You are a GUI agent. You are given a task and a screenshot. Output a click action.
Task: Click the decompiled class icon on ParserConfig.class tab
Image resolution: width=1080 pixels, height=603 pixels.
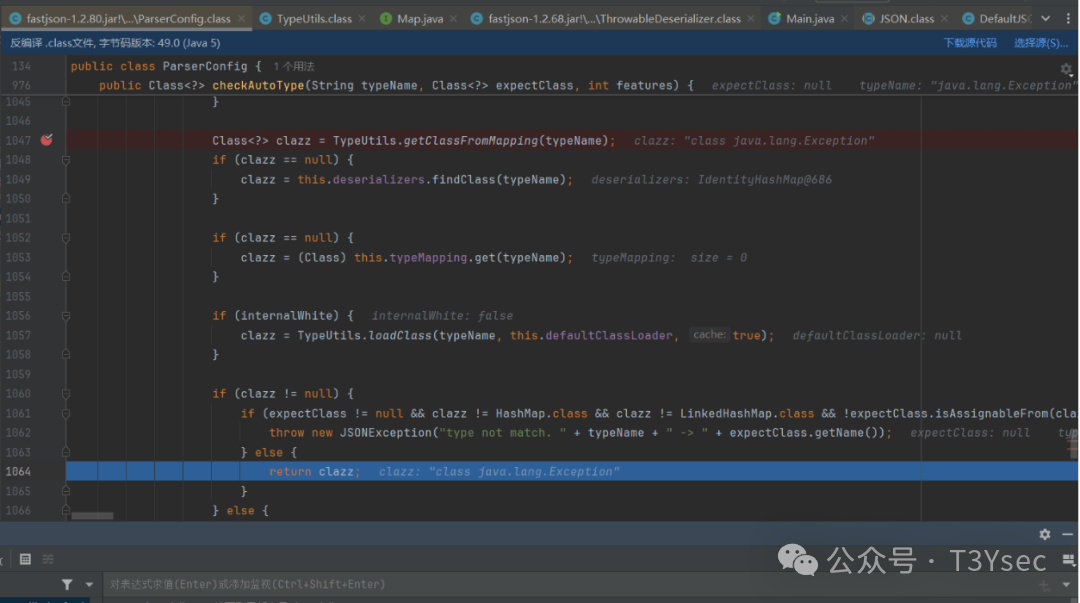(14, 17)
